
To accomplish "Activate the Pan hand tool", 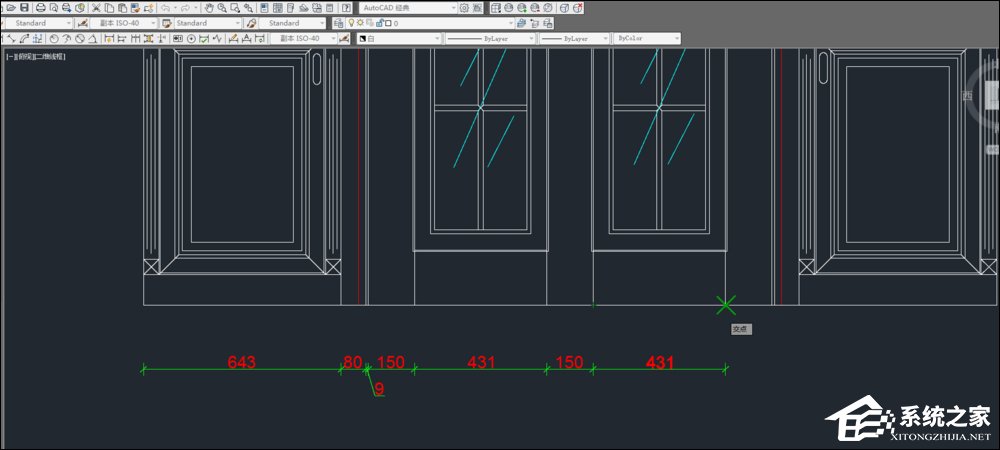I will (x=209, y=8).
